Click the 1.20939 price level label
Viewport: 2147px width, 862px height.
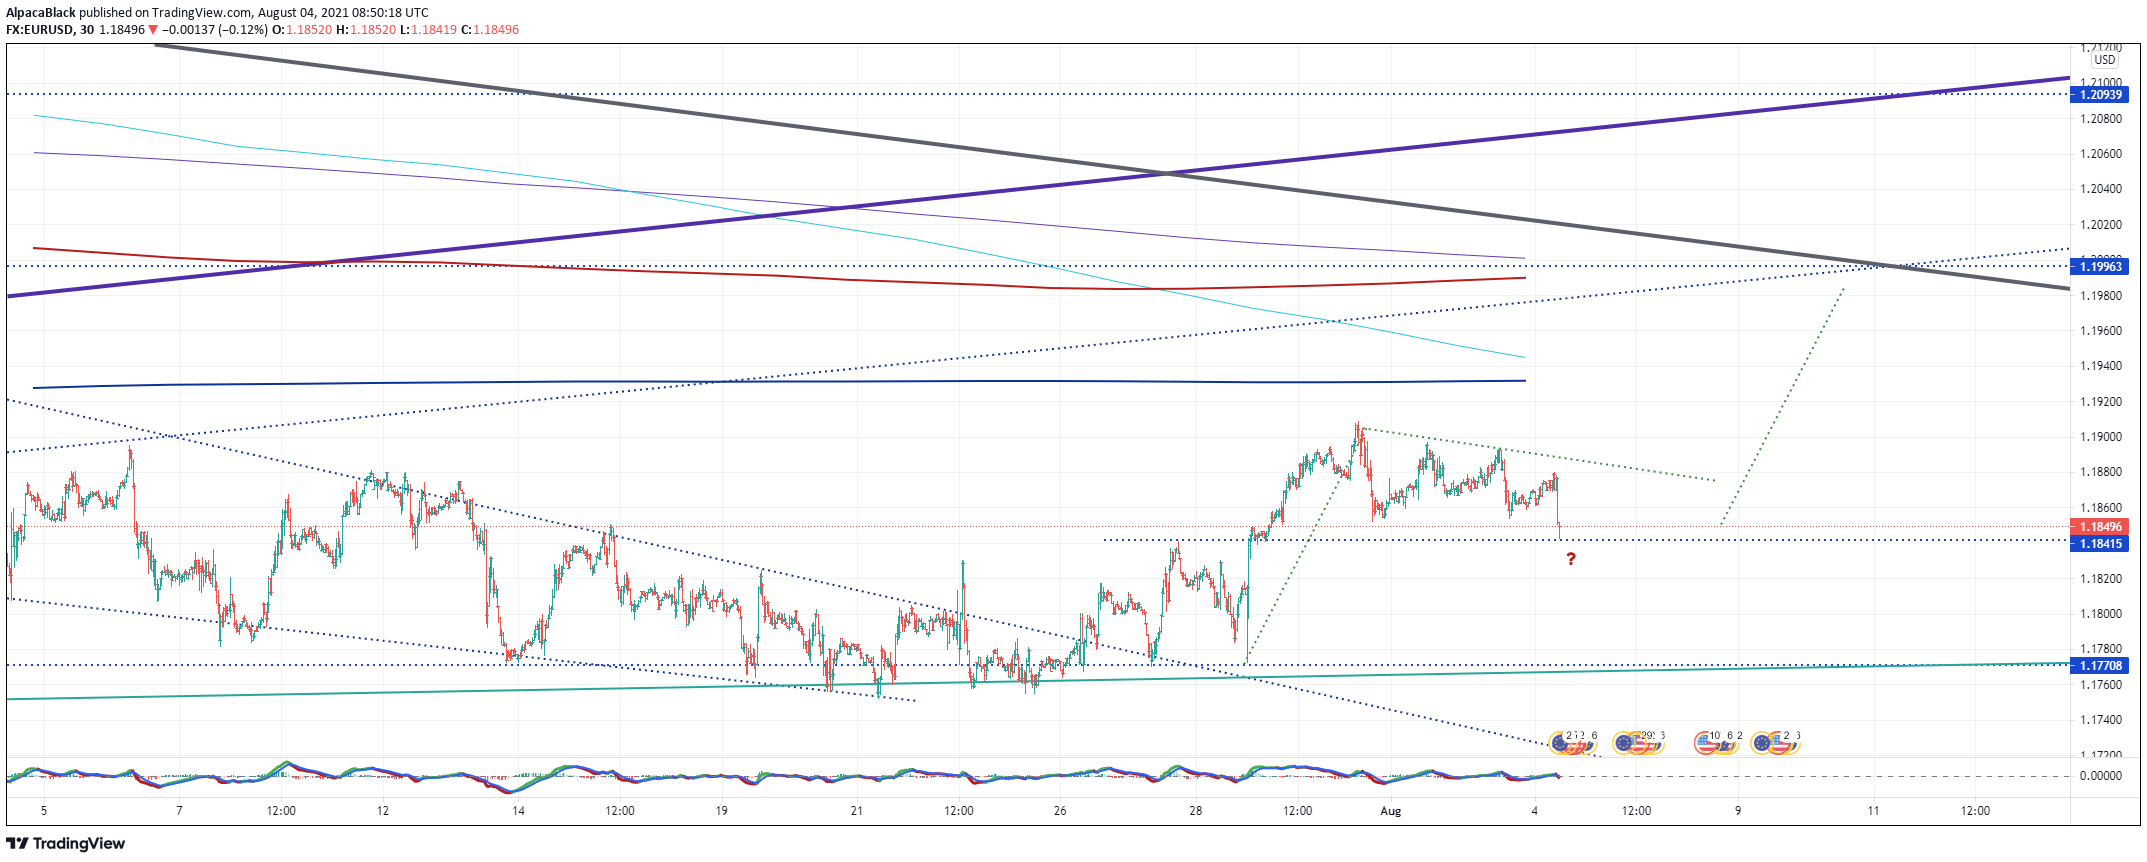pyautogui.click(x=2099, y=95)
